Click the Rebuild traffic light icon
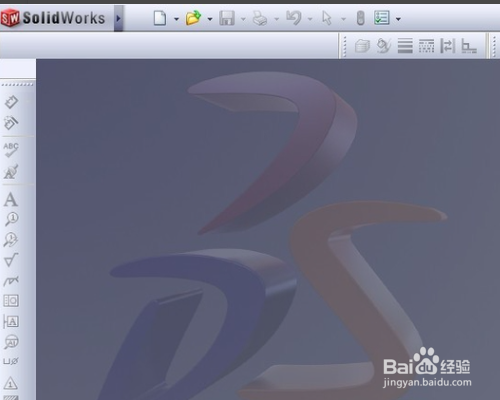The width and height of the screenshot is (500, 400). pos(360,18)
